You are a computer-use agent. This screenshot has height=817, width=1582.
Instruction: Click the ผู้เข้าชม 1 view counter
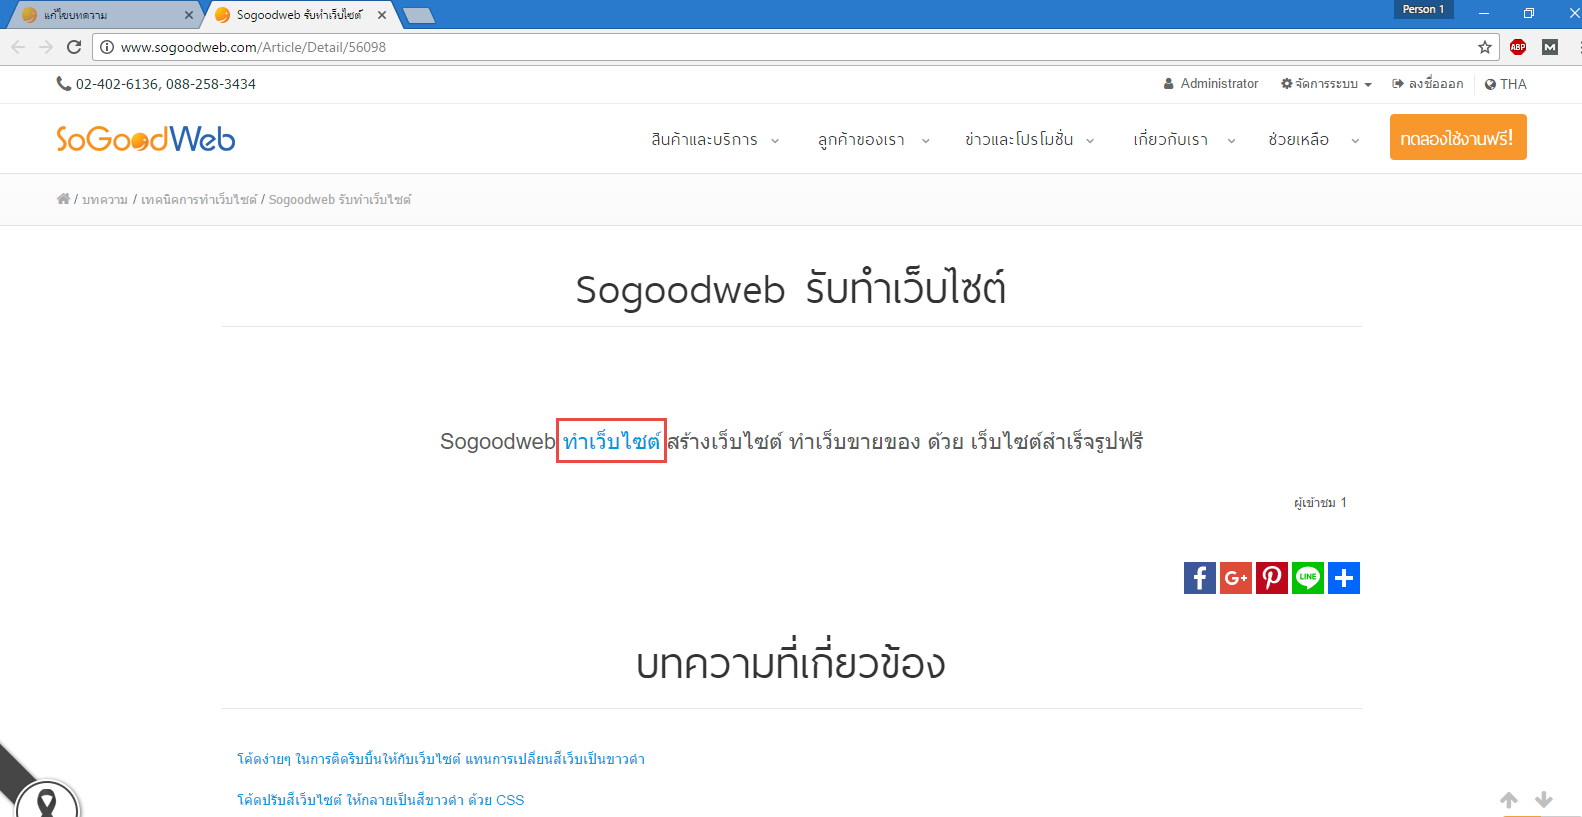[x=1320, y=502]
